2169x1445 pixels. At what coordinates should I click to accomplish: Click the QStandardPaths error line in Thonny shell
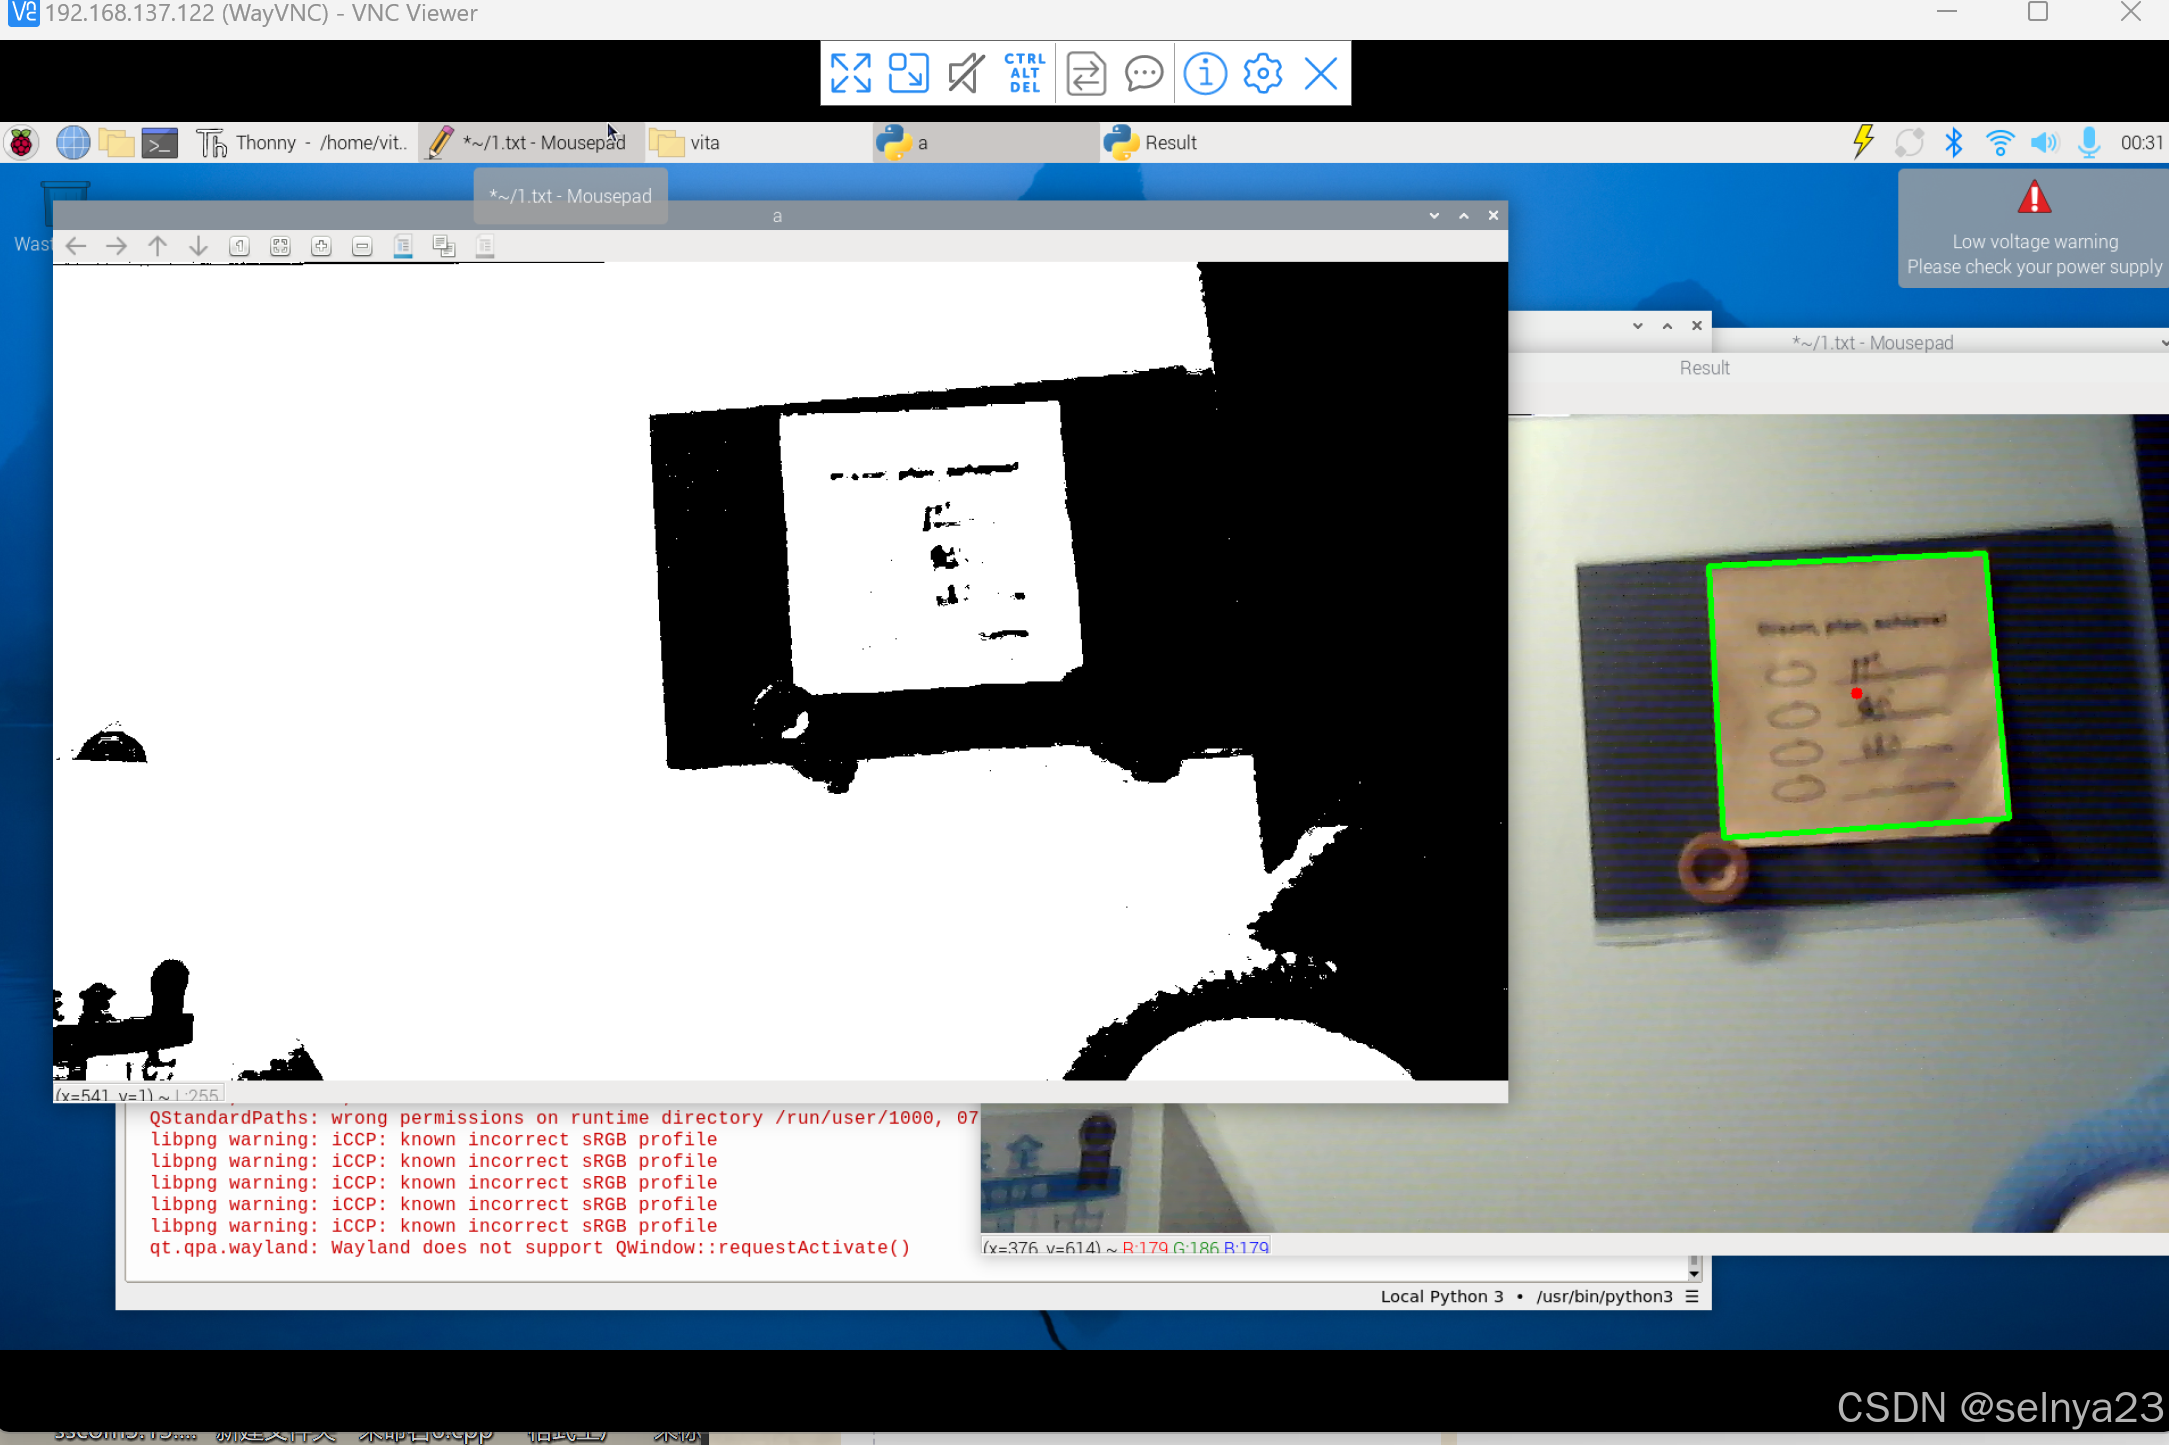click(x=564, y=1118)
